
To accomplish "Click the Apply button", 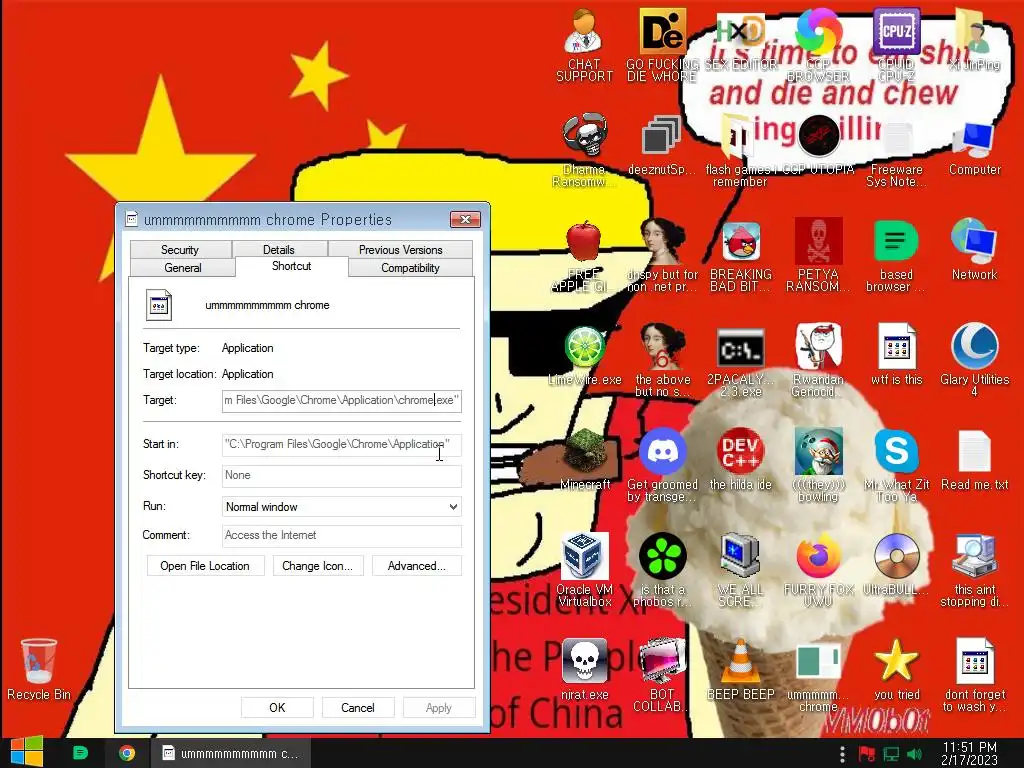I will point(439,708).
